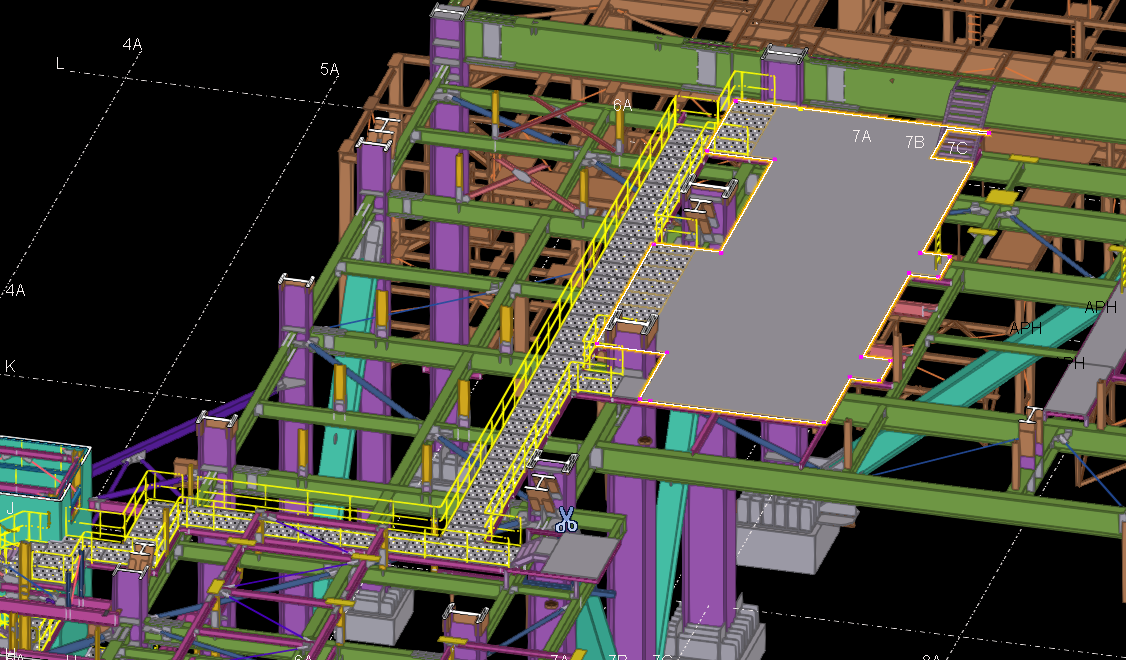Click grid label 6A
The image size is (1126, 660).
point(622,105)
